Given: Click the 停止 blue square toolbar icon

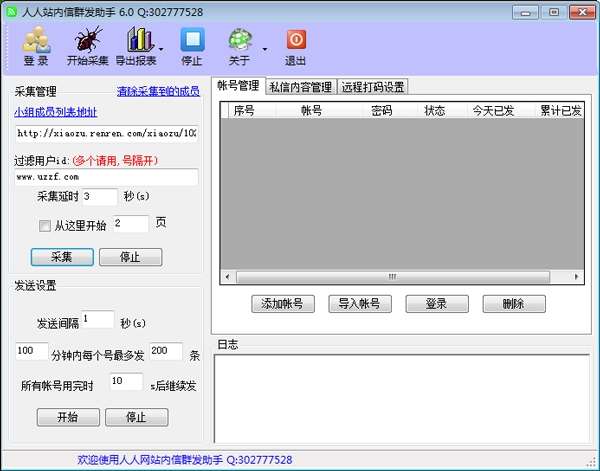Looking at the screenshot, I should pyautogui.click(x=191, y=40).
